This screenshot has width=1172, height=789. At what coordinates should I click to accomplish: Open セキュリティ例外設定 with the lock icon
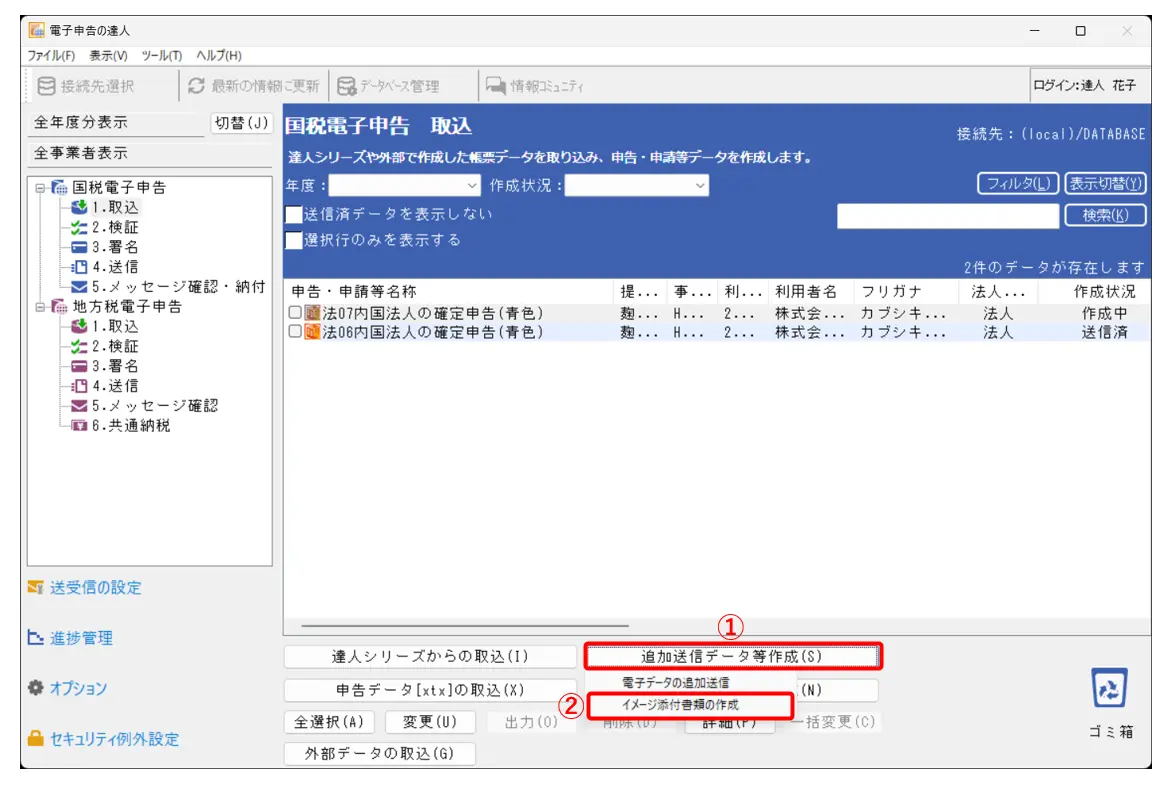(36, 739)
